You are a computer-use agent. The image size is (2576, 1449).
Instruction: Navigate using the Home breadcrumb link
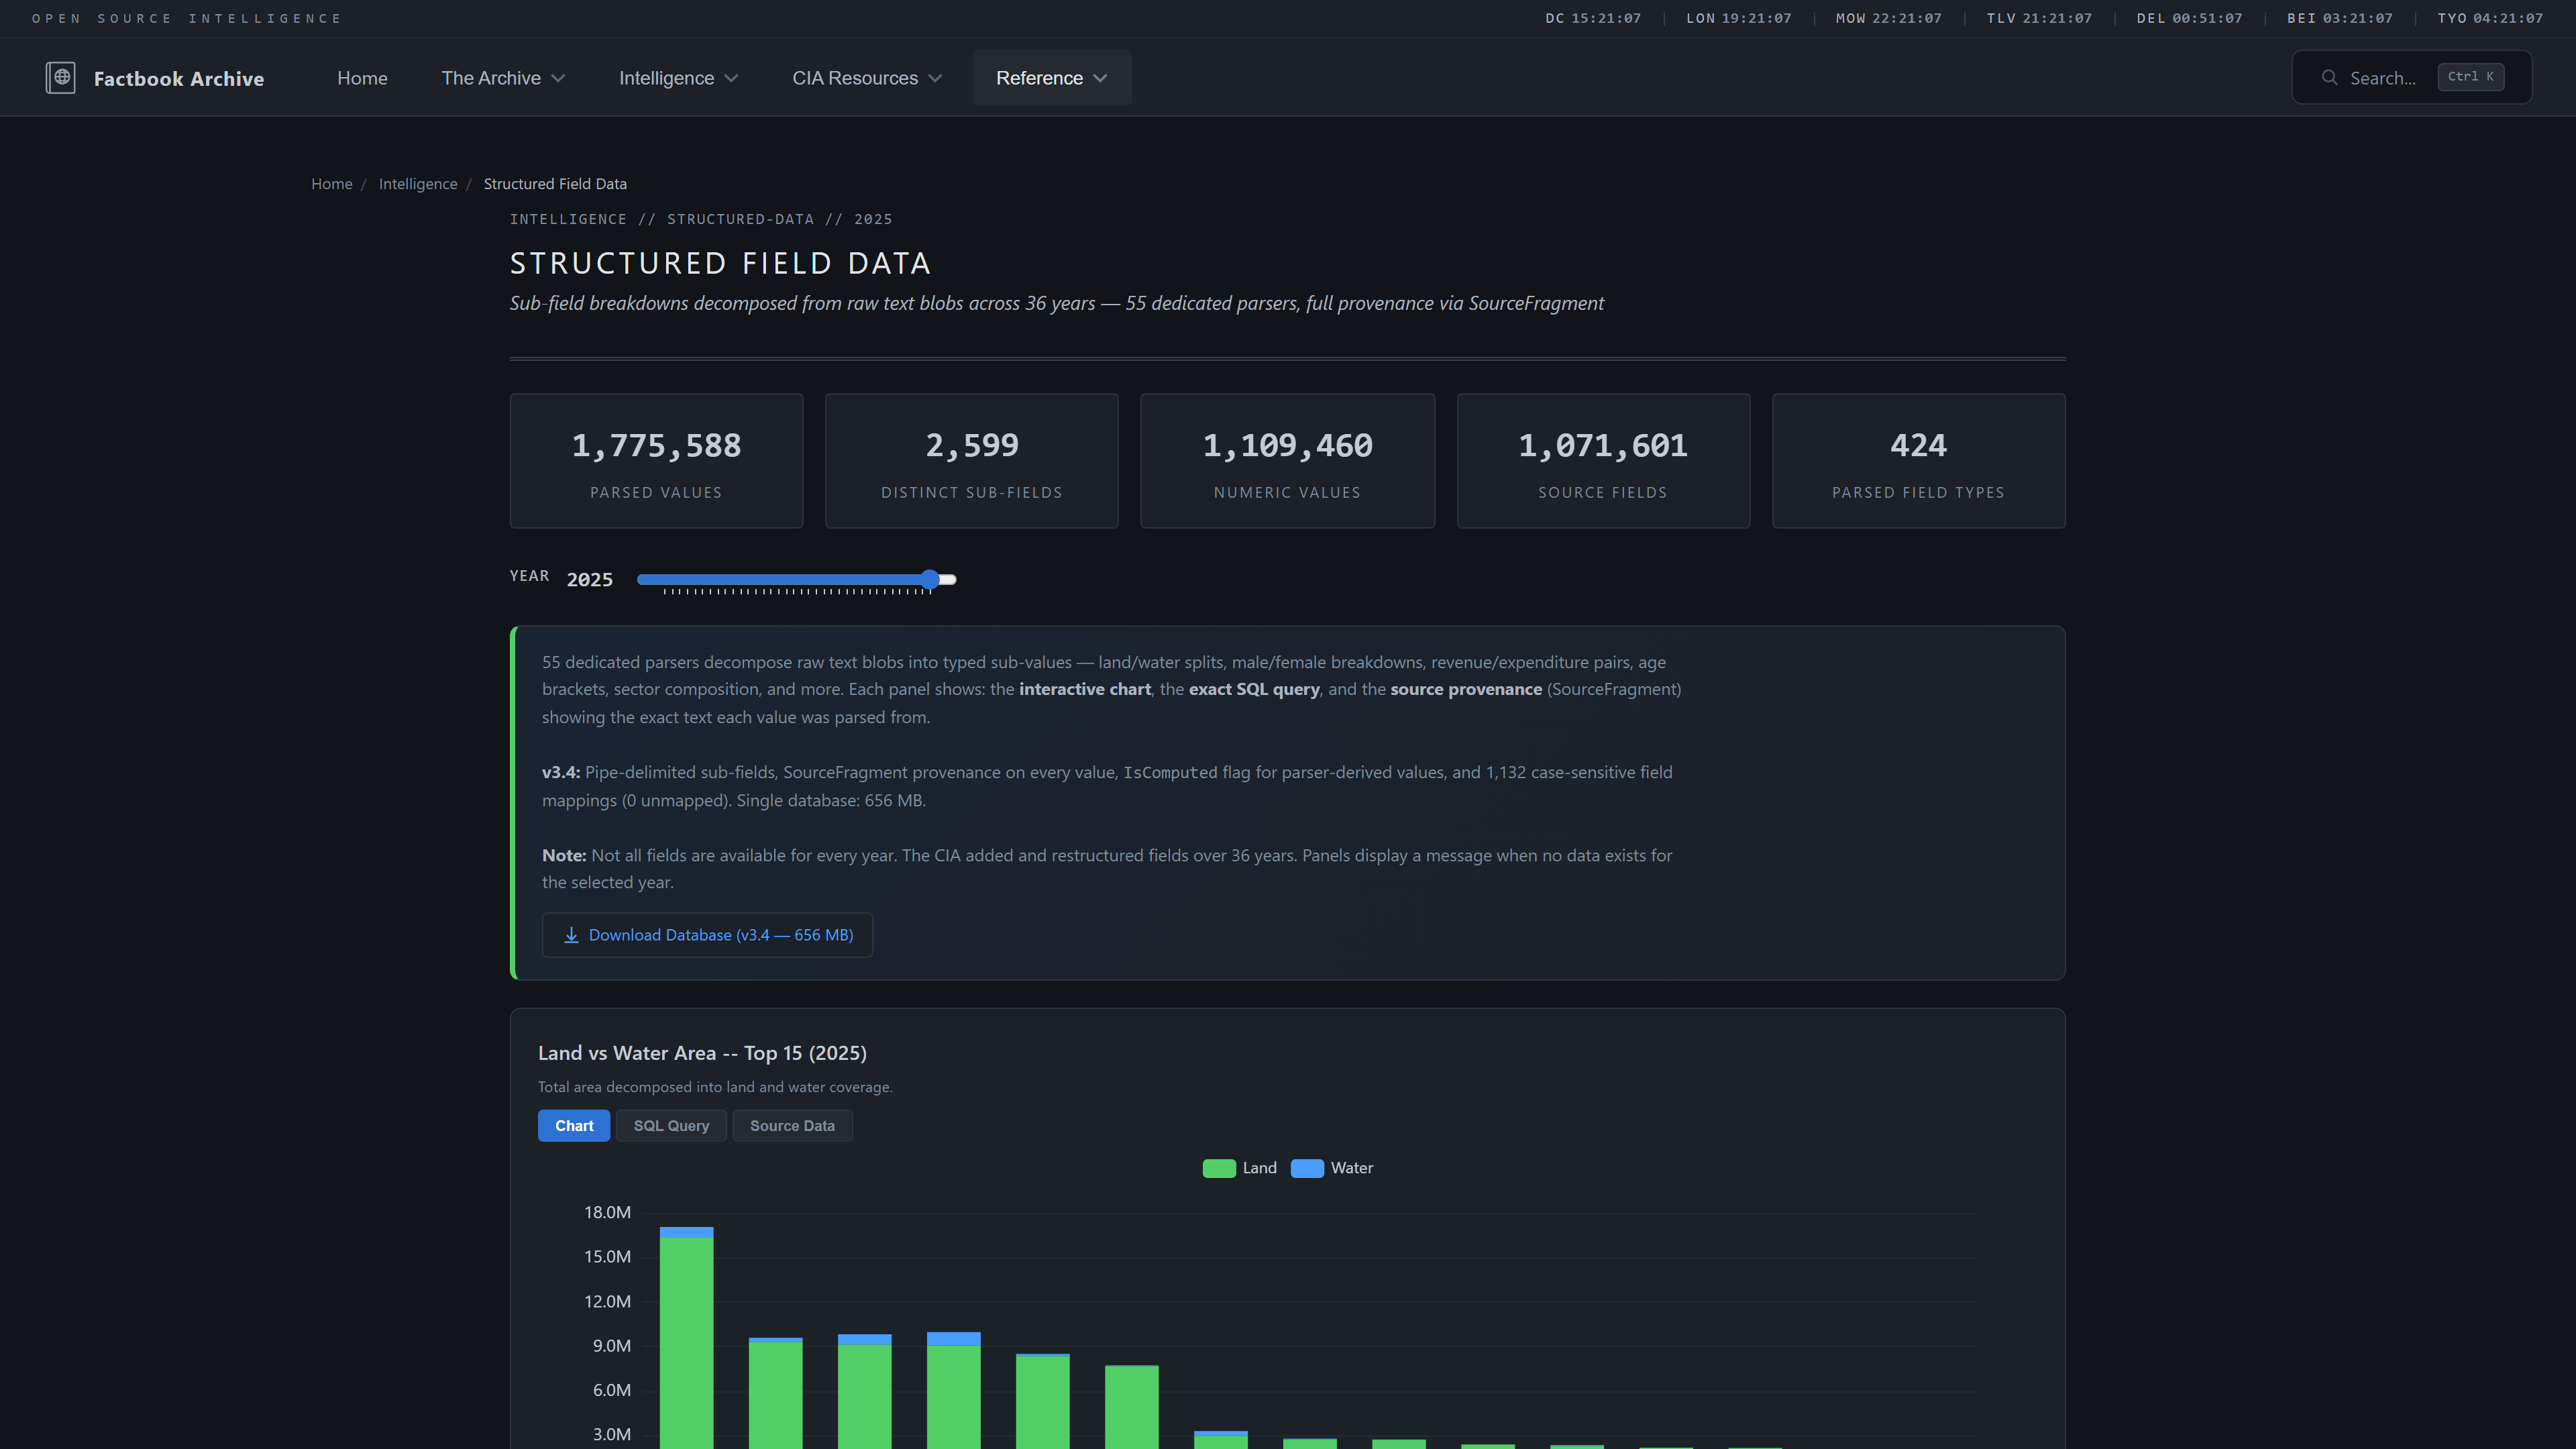click(331, 184)
